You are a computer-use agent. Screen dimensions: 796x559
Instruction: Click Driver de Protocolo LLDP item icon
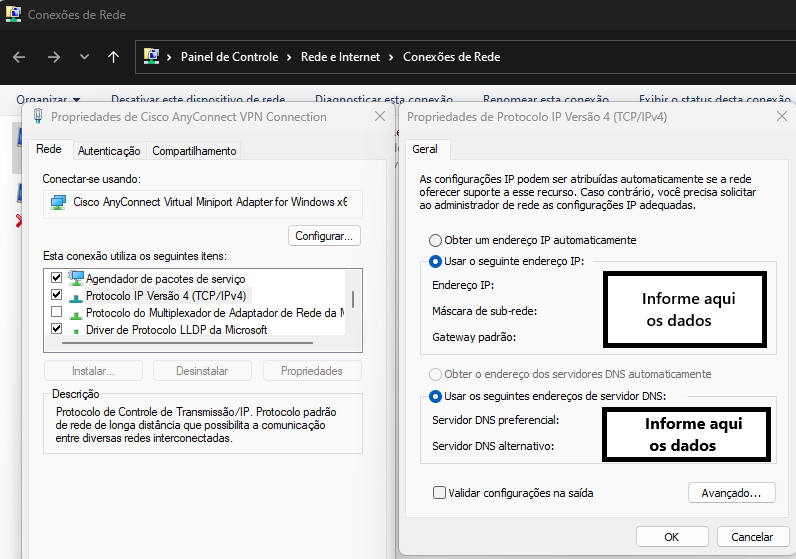tap(76, 331)
